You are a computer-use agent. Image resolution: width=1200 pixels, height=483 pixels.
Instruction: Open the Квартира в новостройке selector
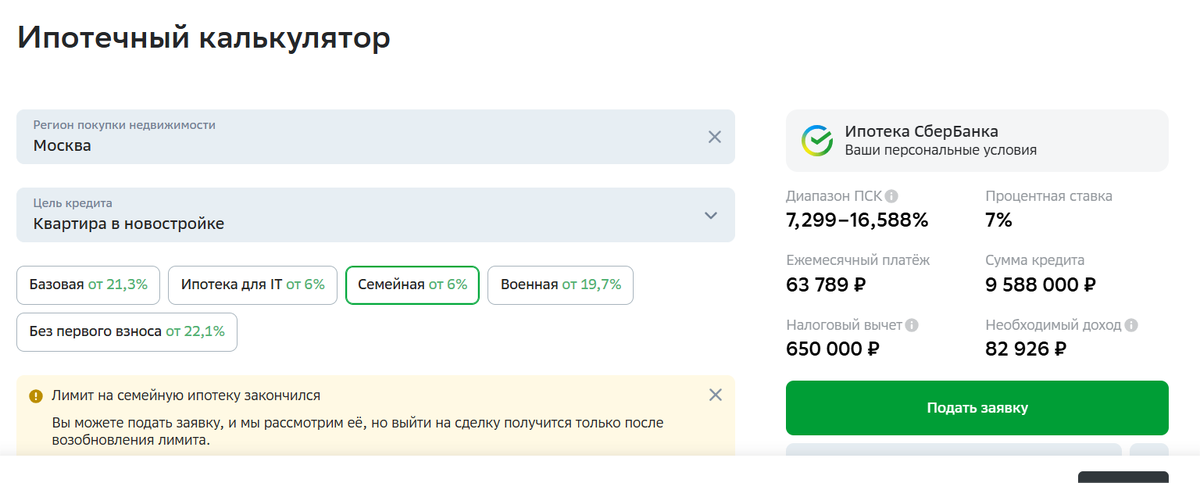pos(375,215)
